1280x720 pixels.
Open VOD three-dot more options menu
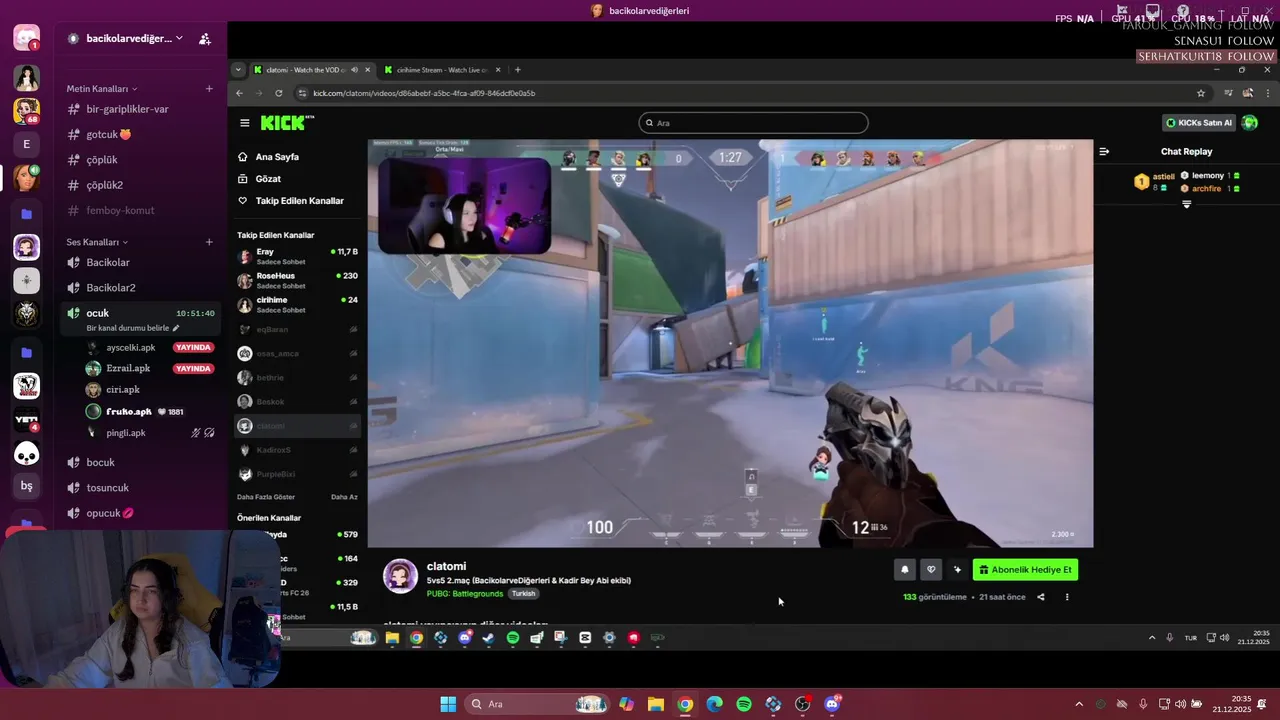coord(1067,597)
